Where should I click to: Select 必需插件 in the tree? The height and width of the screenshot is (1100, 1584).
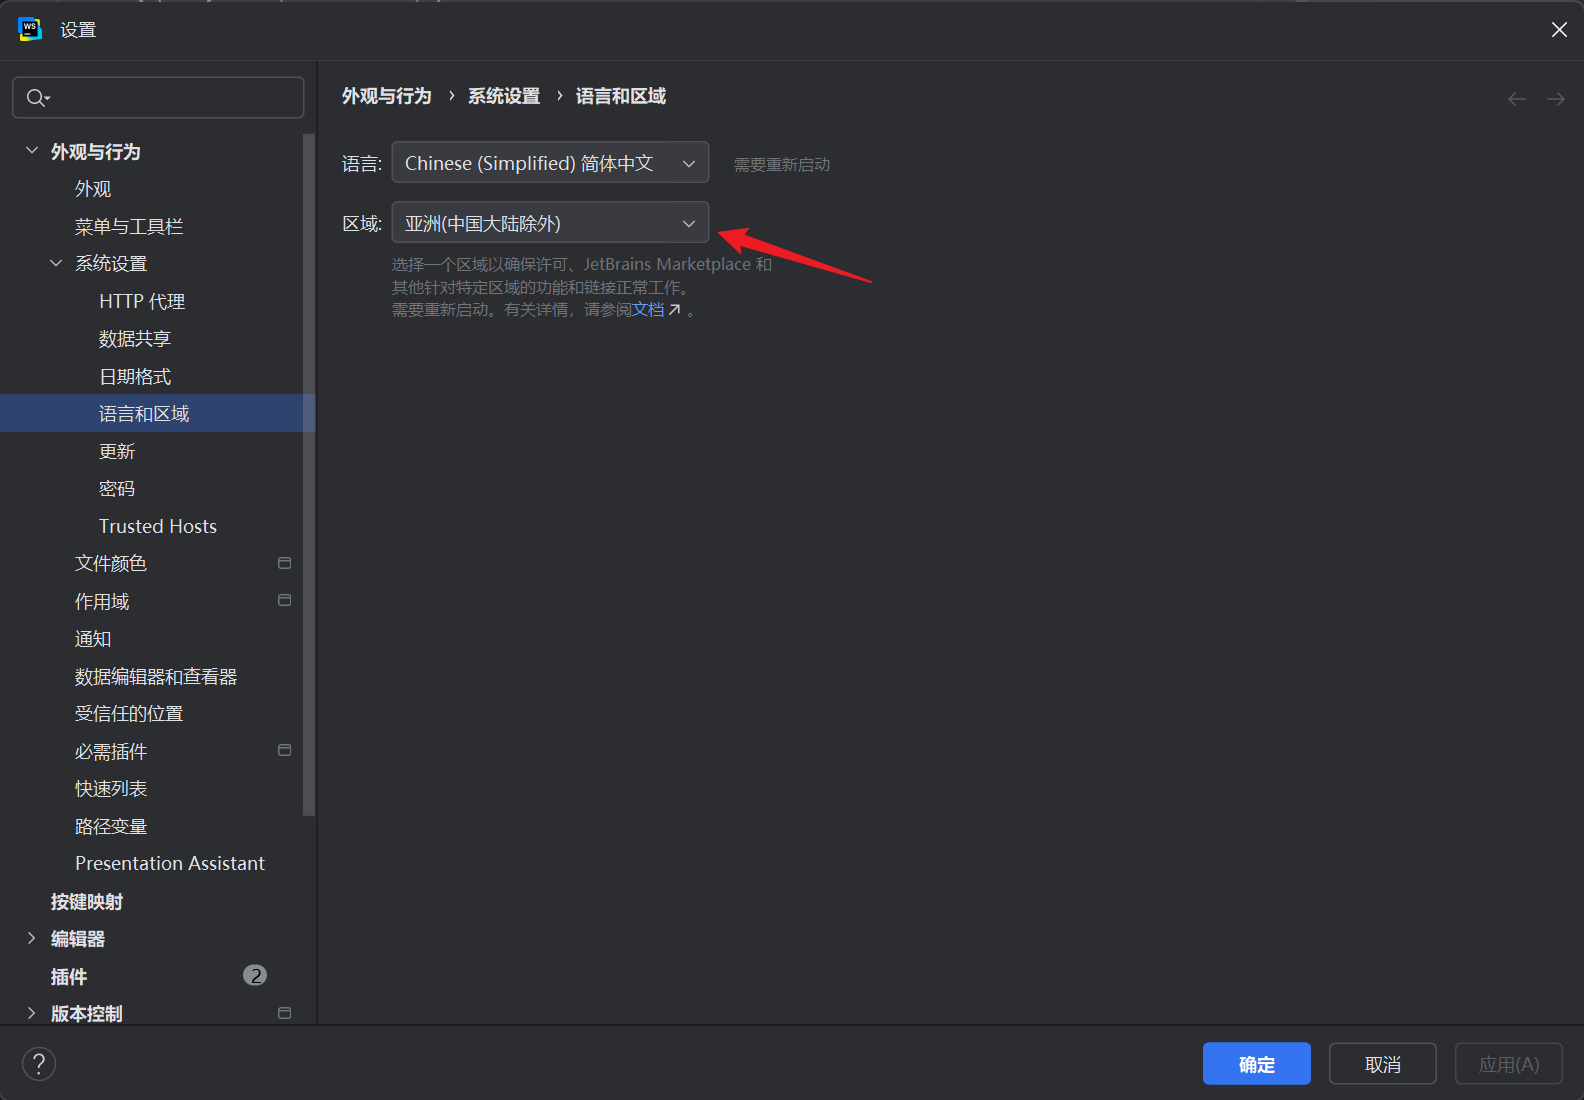tap(111, 751)
